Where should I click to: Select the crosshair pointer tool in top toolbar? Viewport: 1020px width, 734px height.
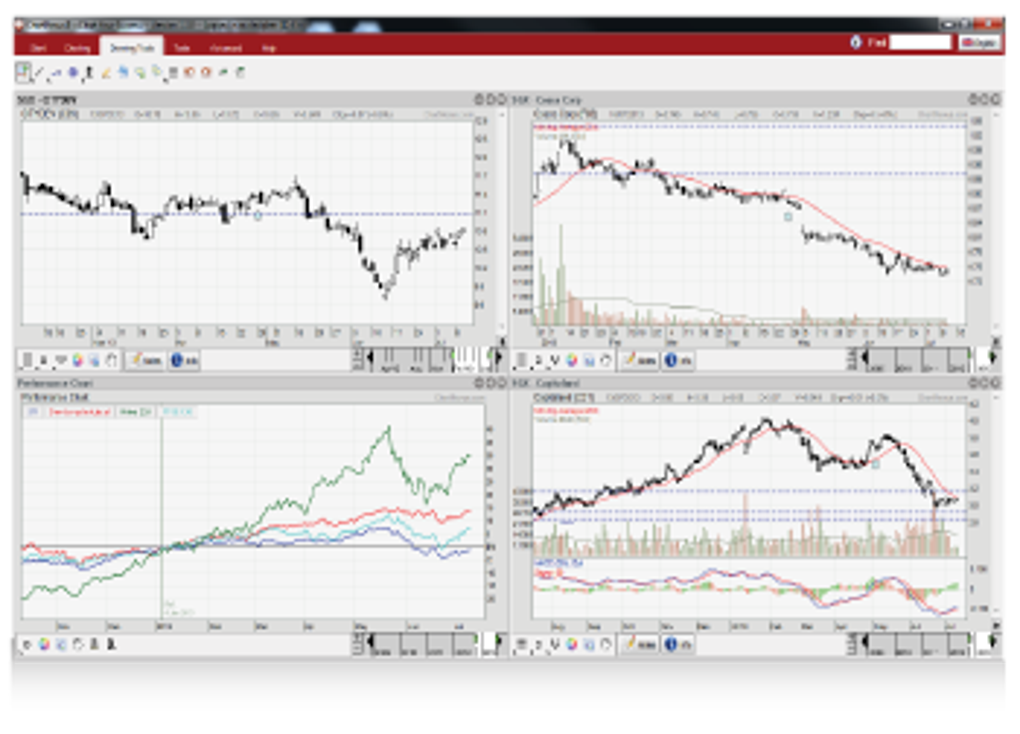pyautogui.click(x=23, y=72)
